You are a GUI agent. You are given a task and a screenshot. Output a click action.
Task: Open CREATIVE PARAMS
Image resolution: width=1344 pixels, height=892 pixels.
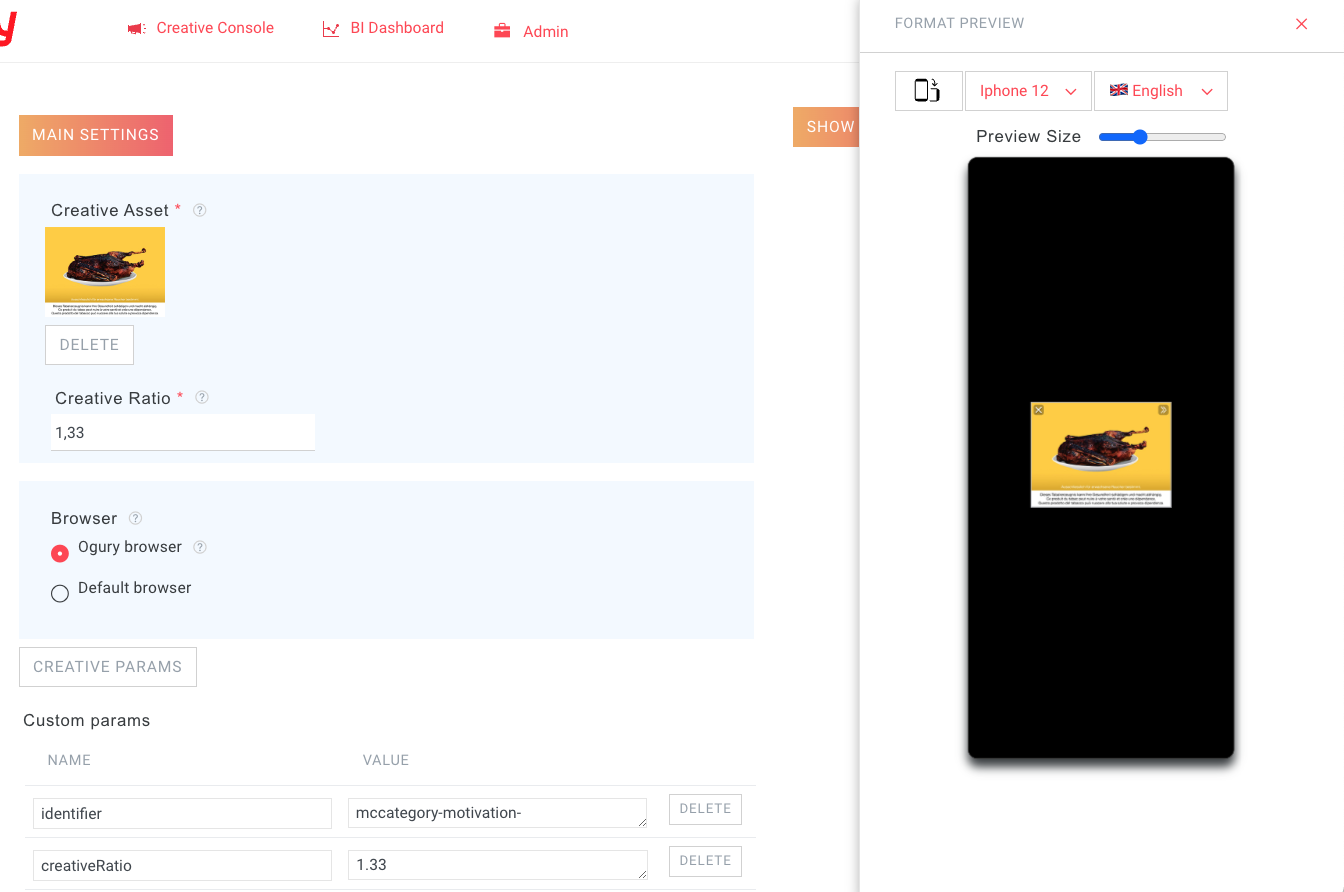coord(107,666)
